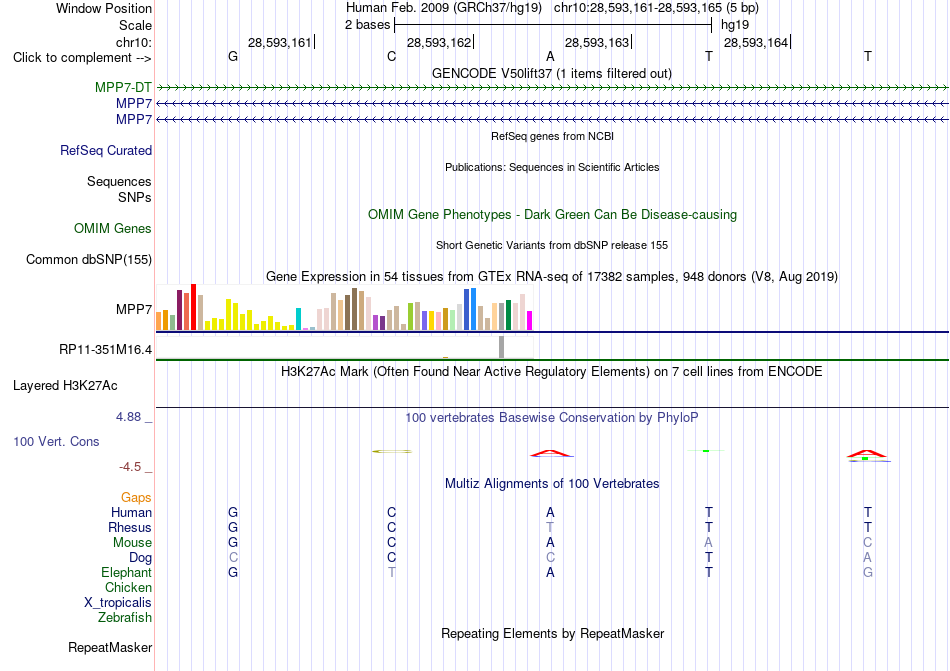Click the green MPP7-DT transcript arrow line

point(552,88)
